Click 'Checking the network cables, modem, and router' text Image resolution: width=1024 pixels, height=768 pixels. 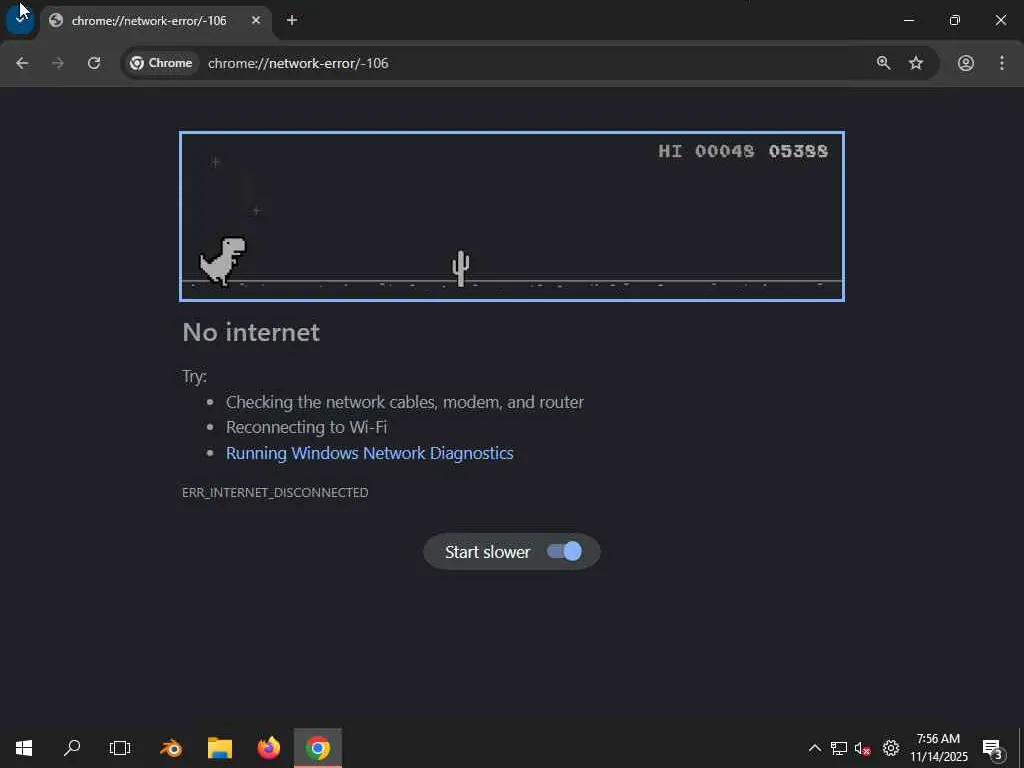405,402
